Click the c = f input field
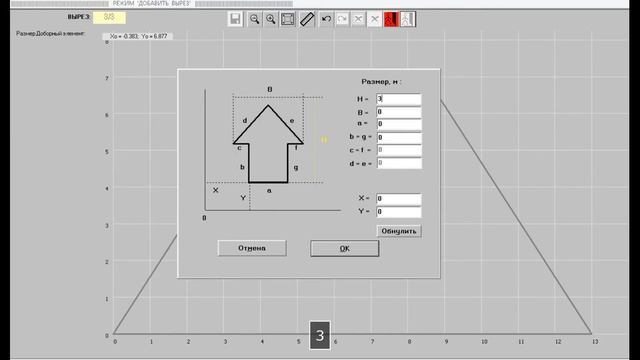This screenshot has height=360, width=640. (399, 150)
